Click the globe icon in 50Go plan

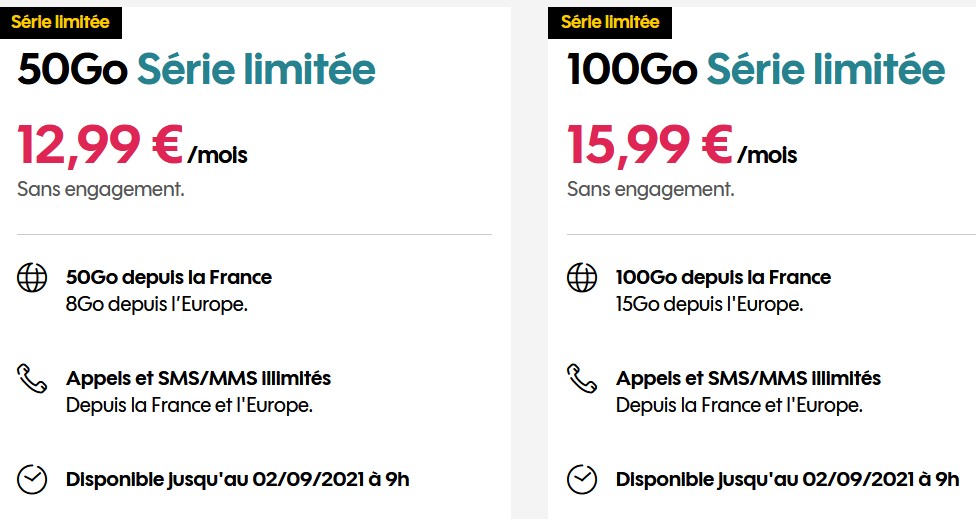click(32, 278)
